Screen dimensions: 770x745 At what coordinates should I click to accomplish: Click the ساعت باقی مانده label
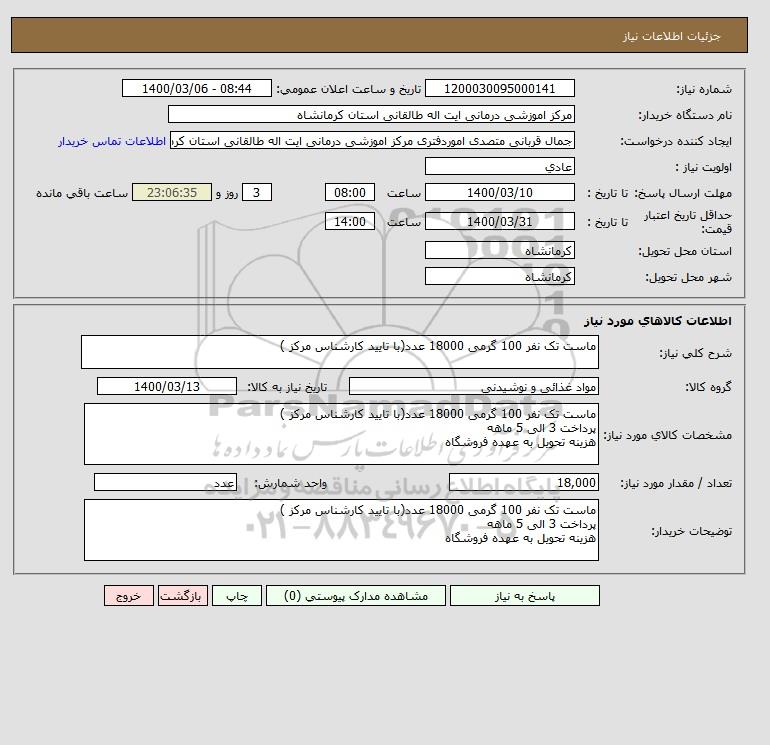click(82, 193)
